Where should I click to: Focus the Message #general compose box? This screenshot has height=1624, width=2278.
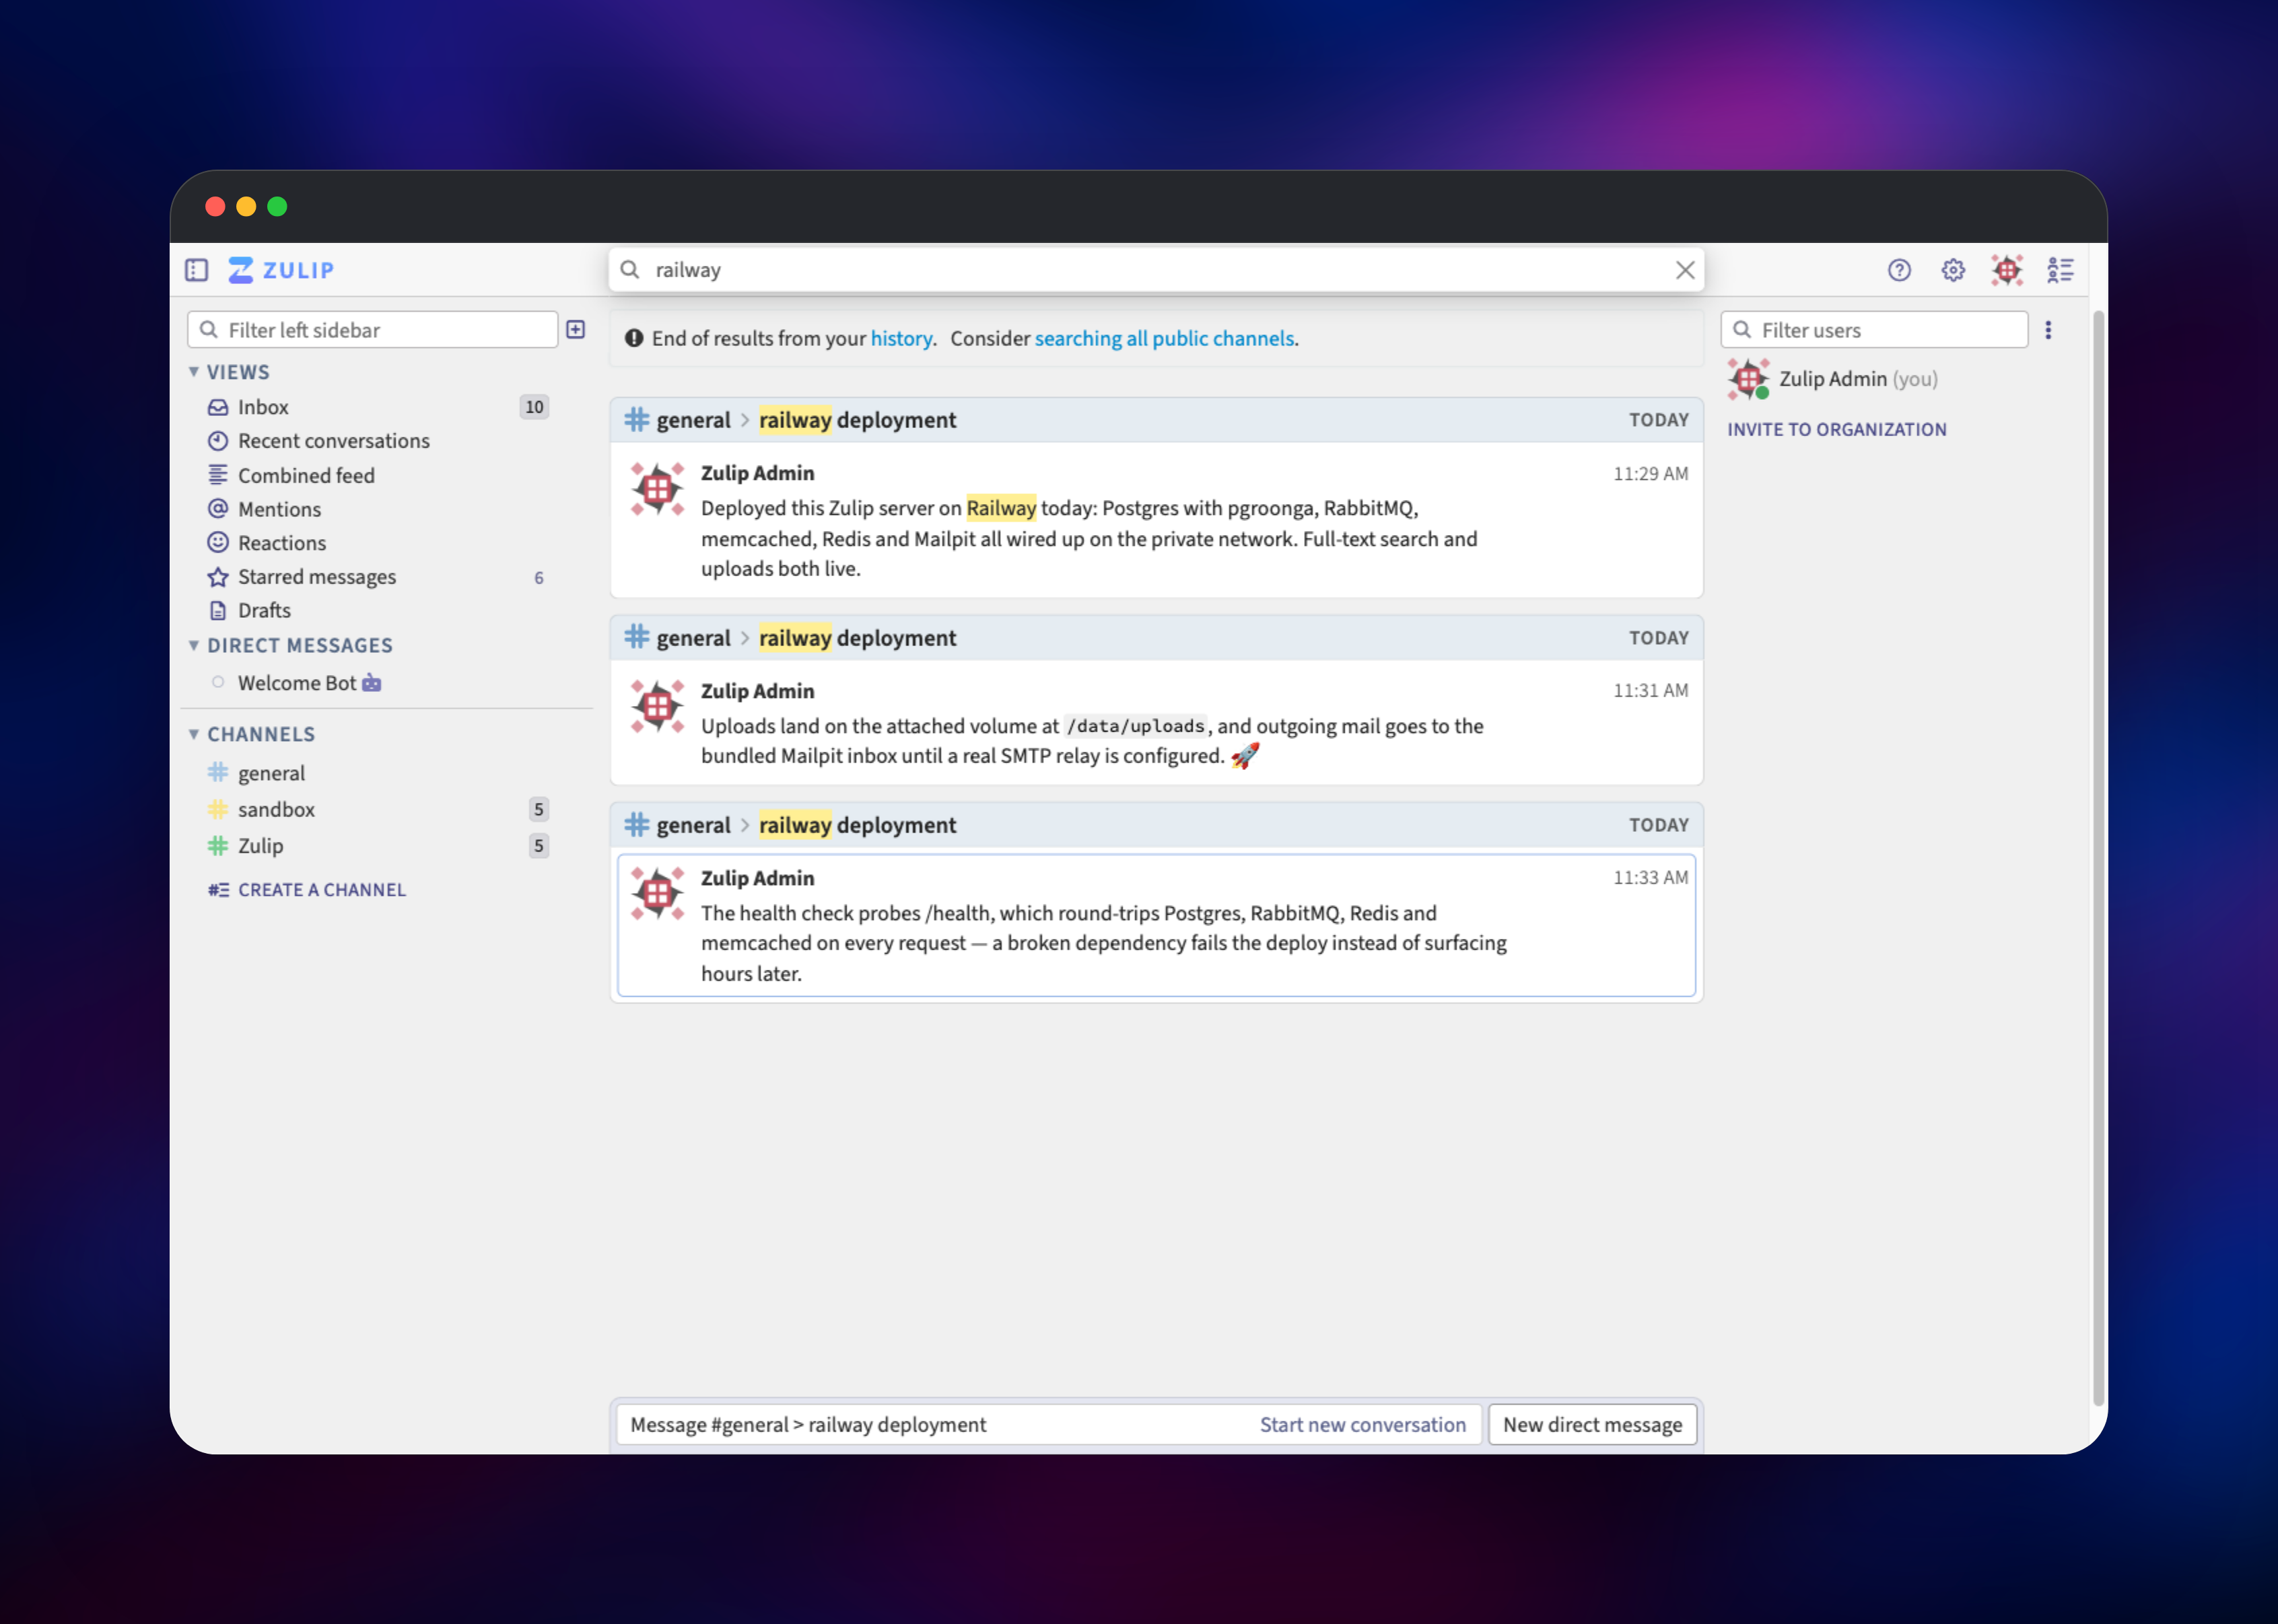coord(1049,1424)
